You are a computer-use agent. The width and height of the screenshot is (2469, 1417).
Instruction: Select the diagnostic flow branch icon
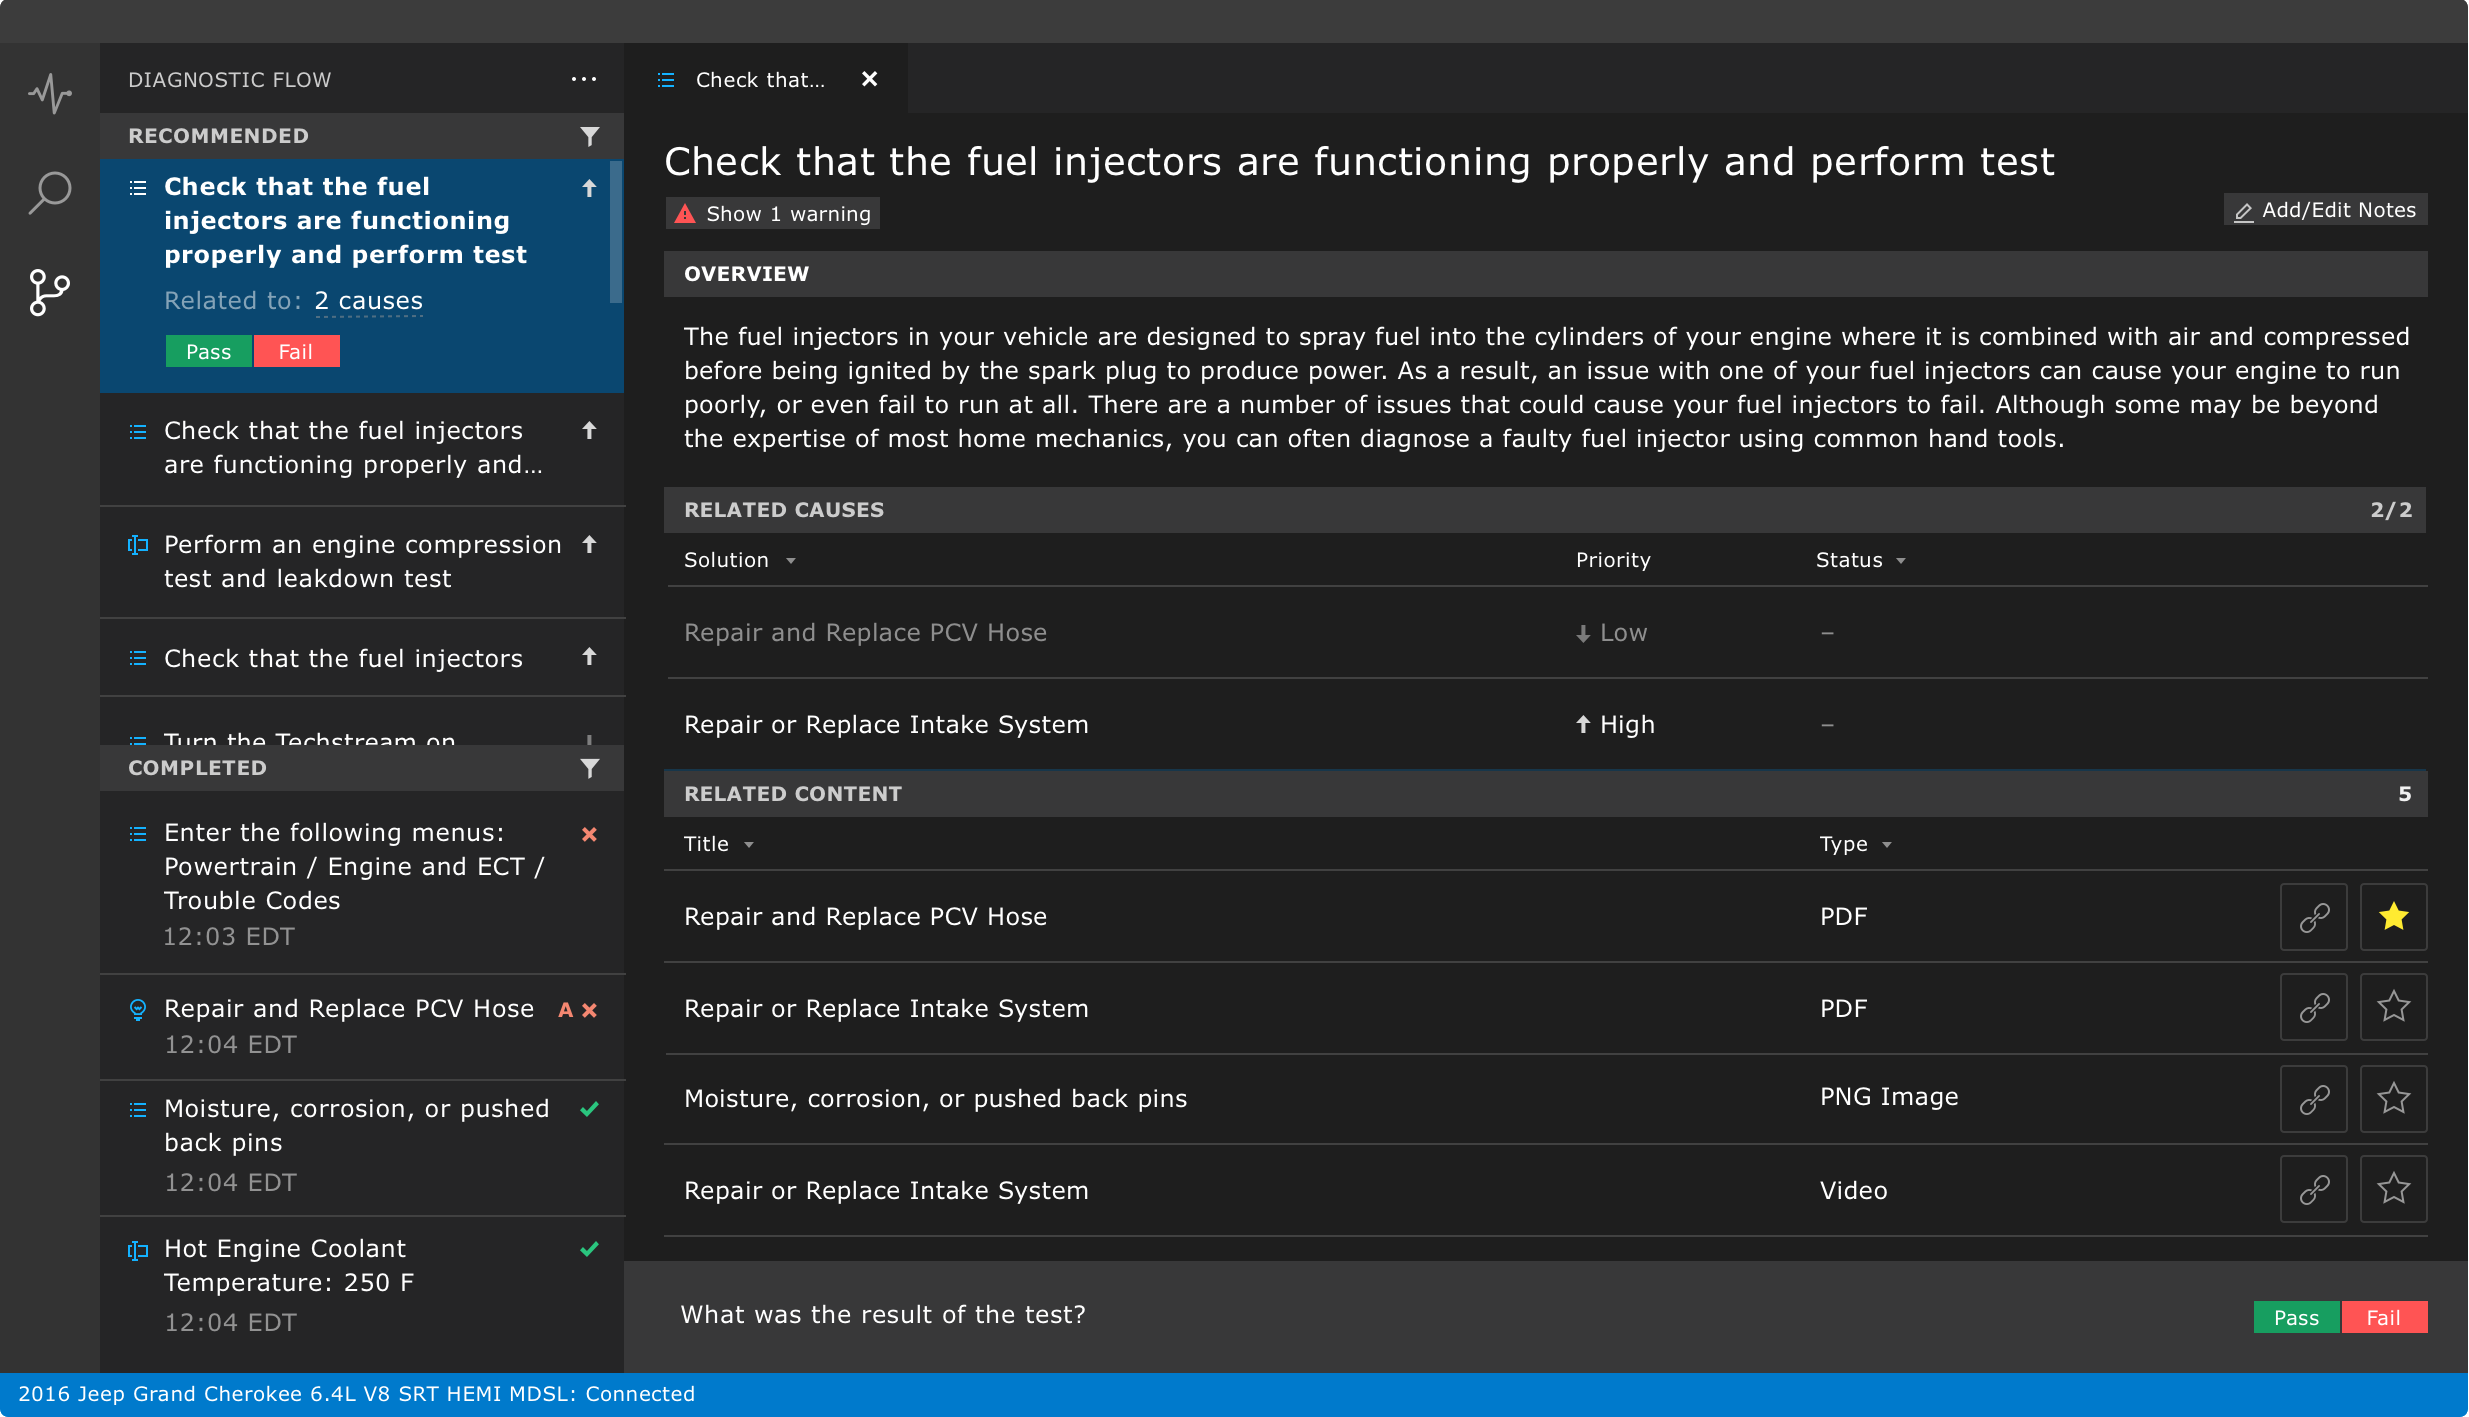click(x=50, y=293)
